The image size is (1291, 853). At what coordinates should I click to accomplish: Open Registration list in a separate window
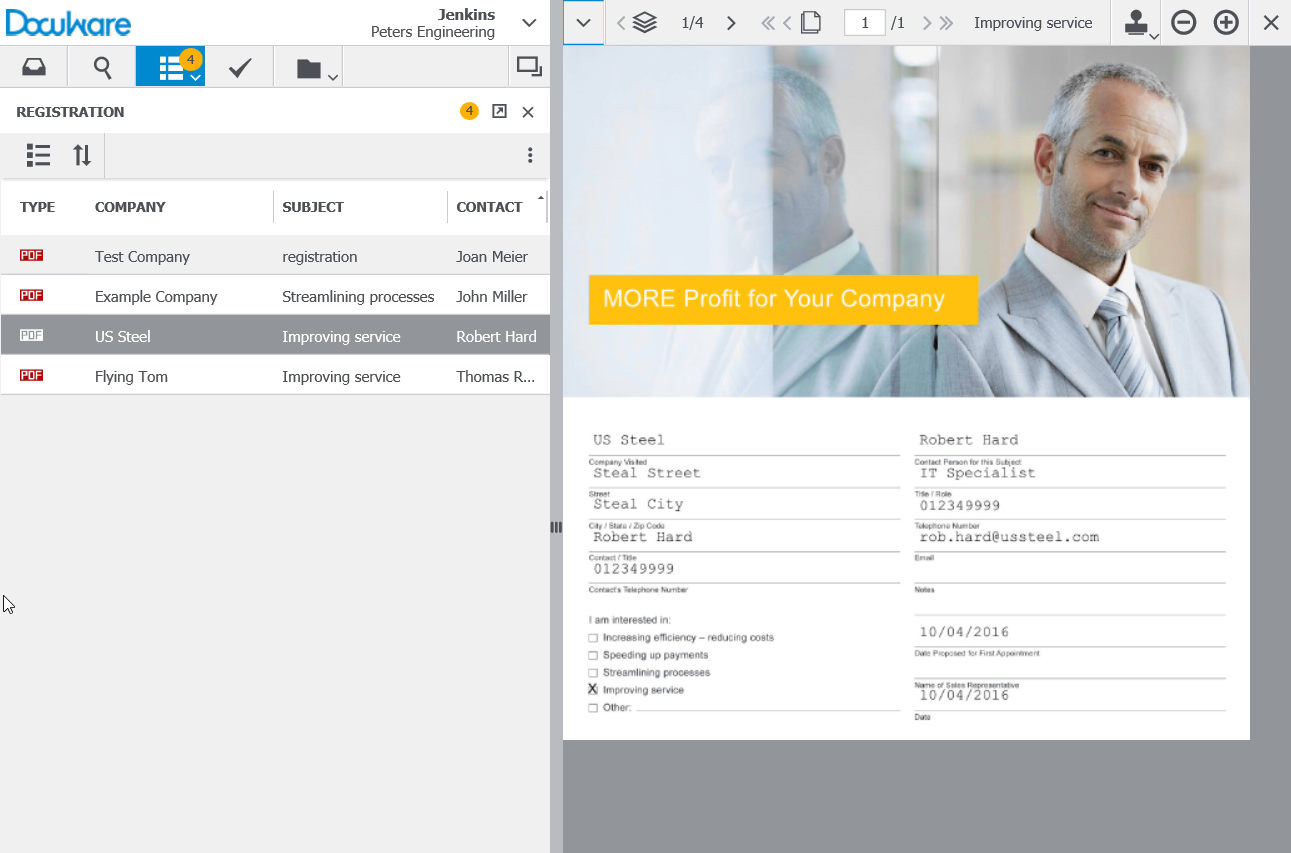click(x=499, y=111)
